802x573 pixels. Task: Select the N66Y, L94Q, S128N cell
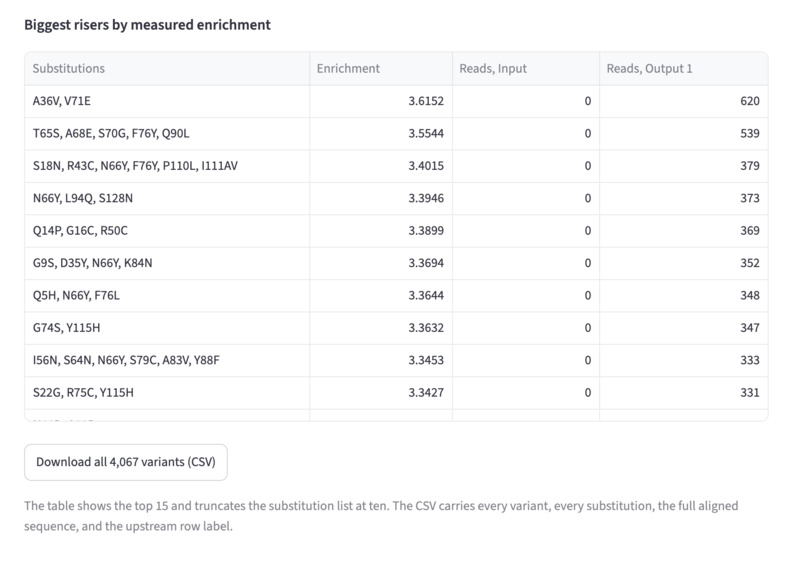click(x=167, y=199)
